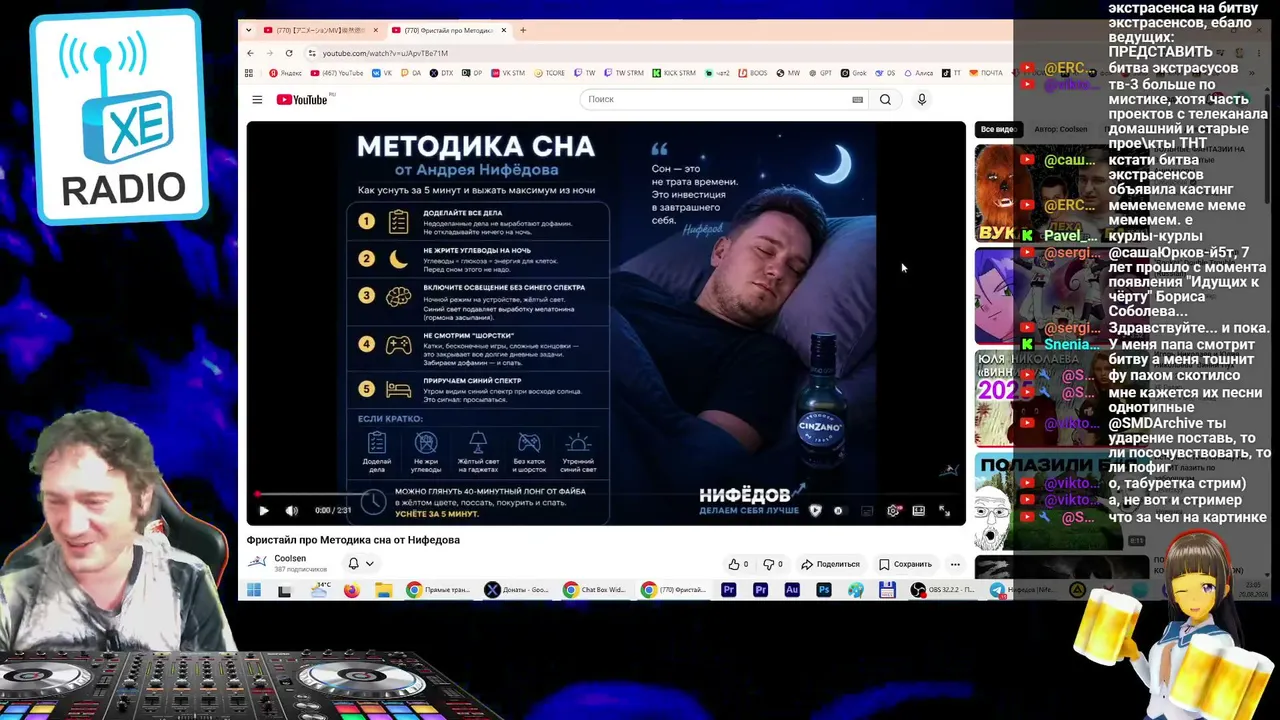
Task: Open Coolsen channel avatar
Action: [257, 563]
